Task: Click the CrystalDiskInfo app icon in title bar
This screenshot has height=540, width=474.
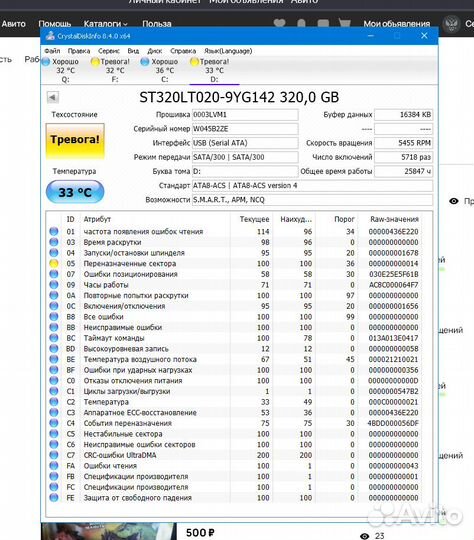Action: [x=50, y=36]
